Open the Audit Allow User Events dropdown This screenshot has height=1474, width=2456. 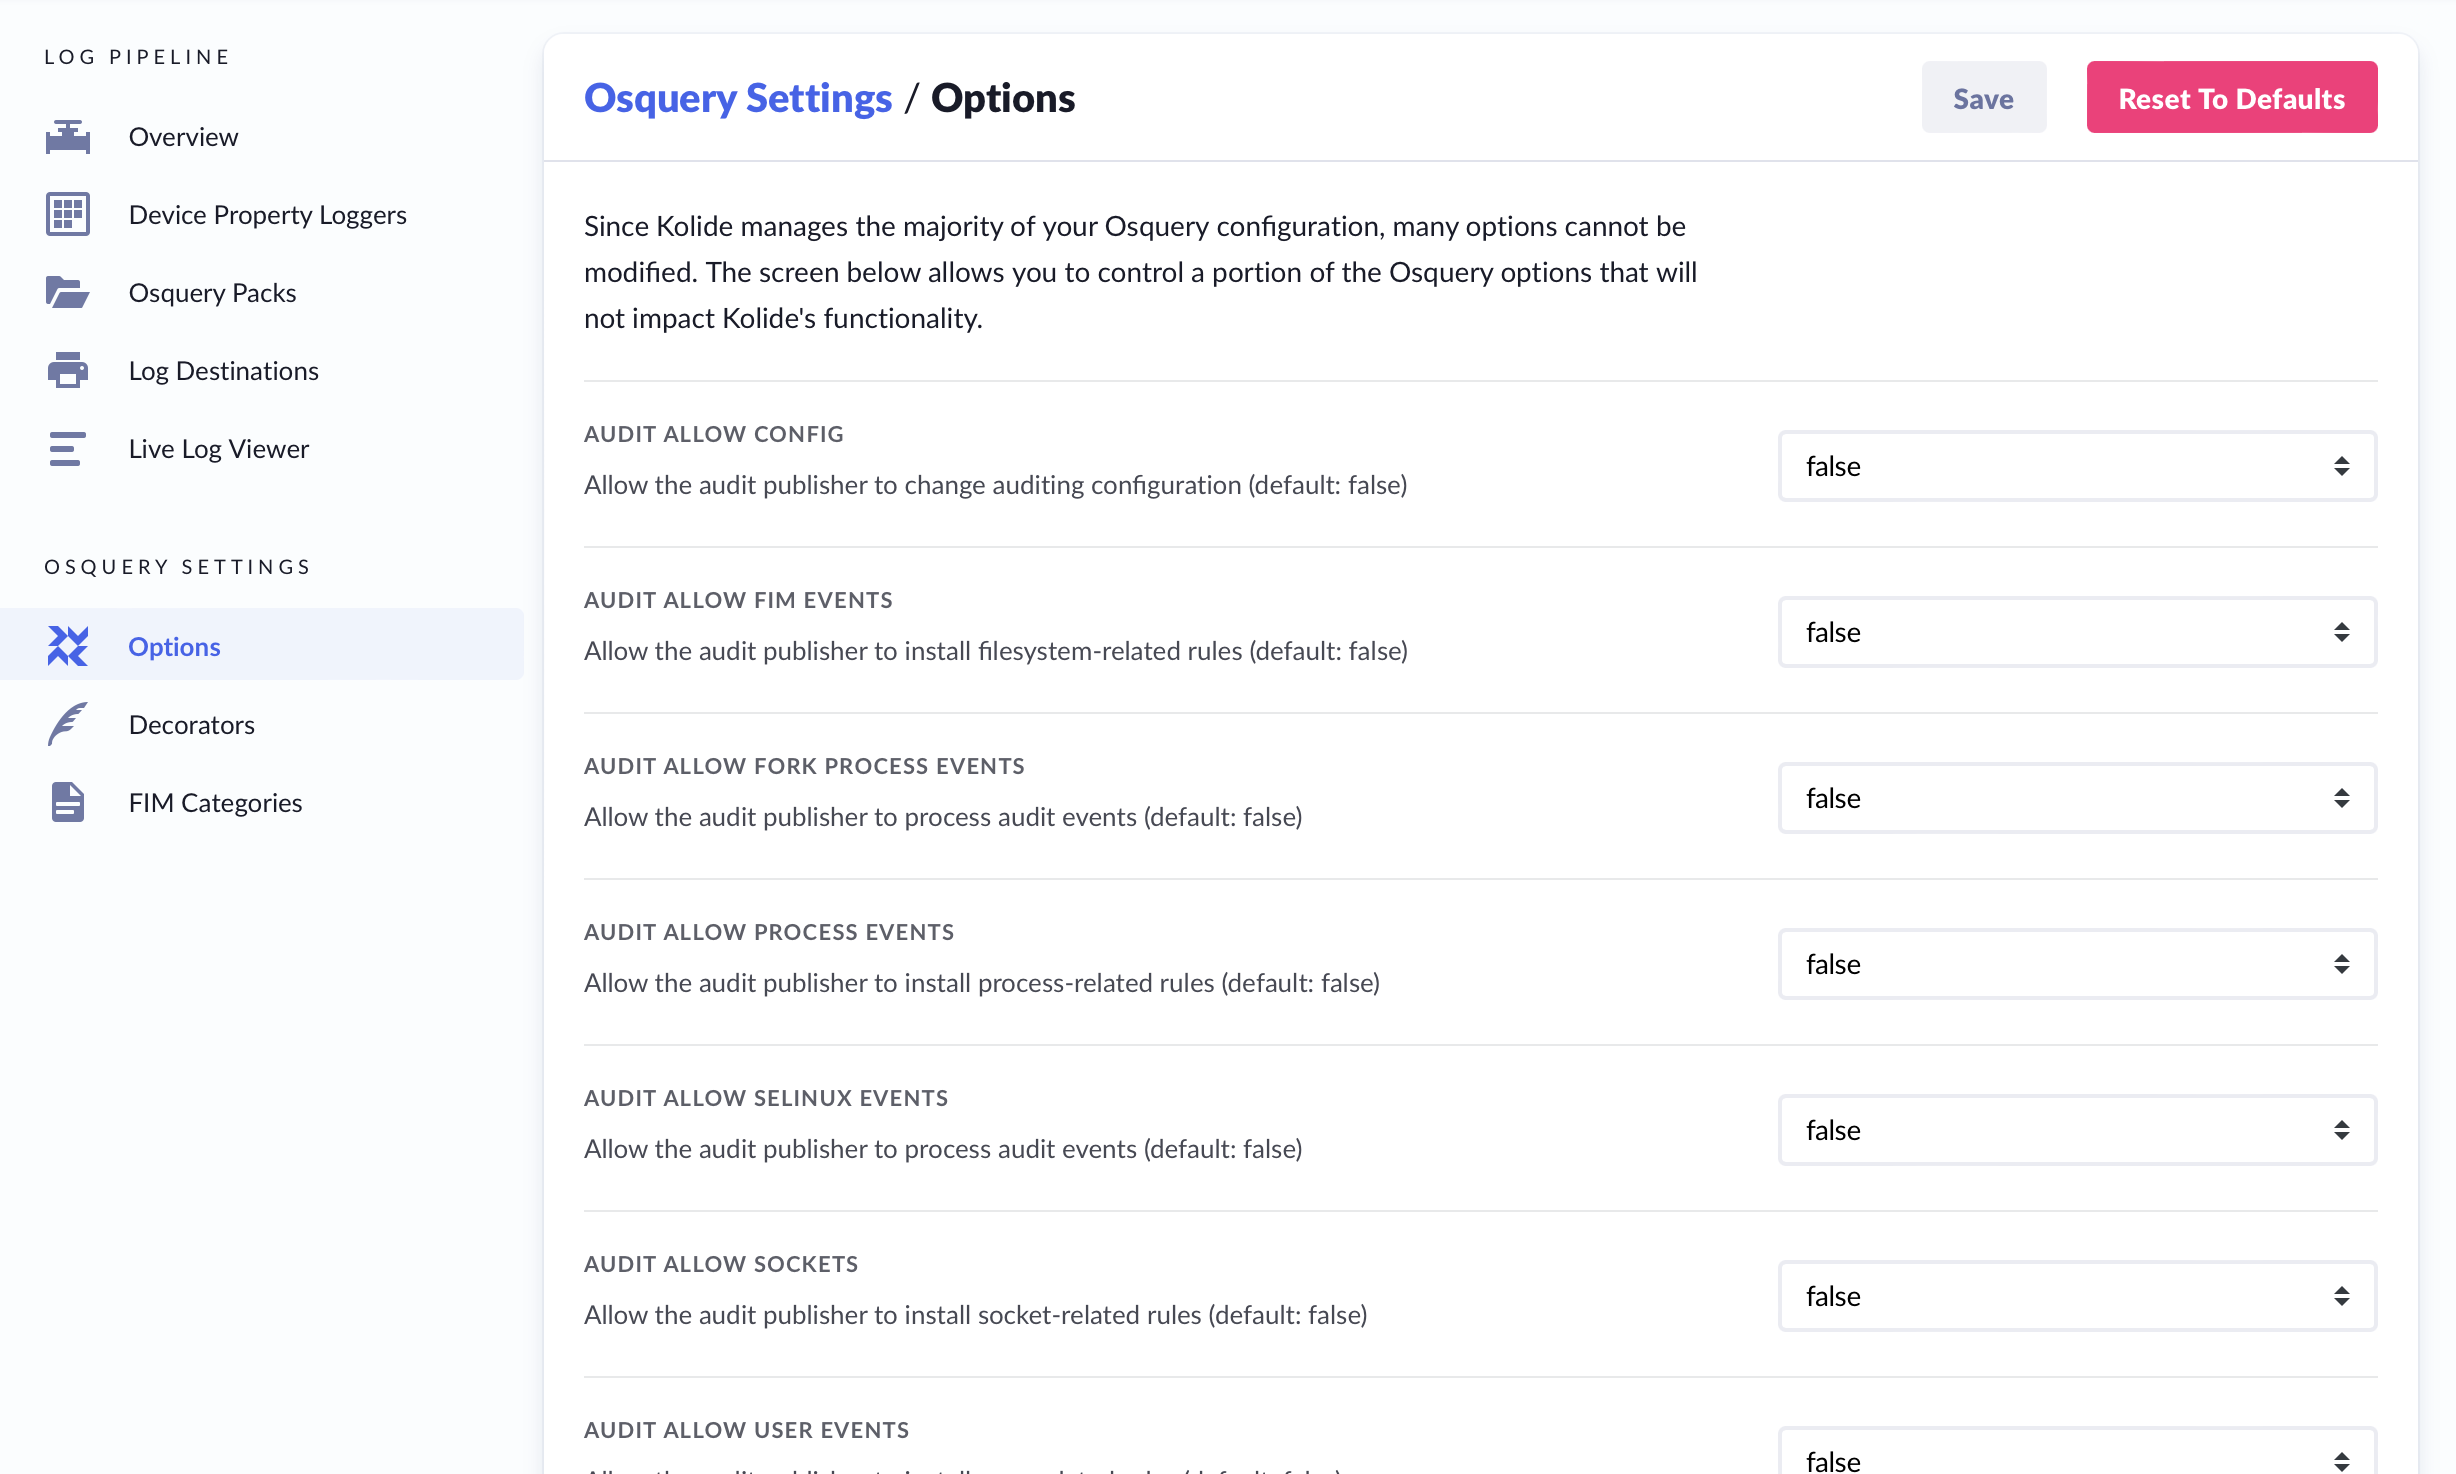(2076, 1458)
